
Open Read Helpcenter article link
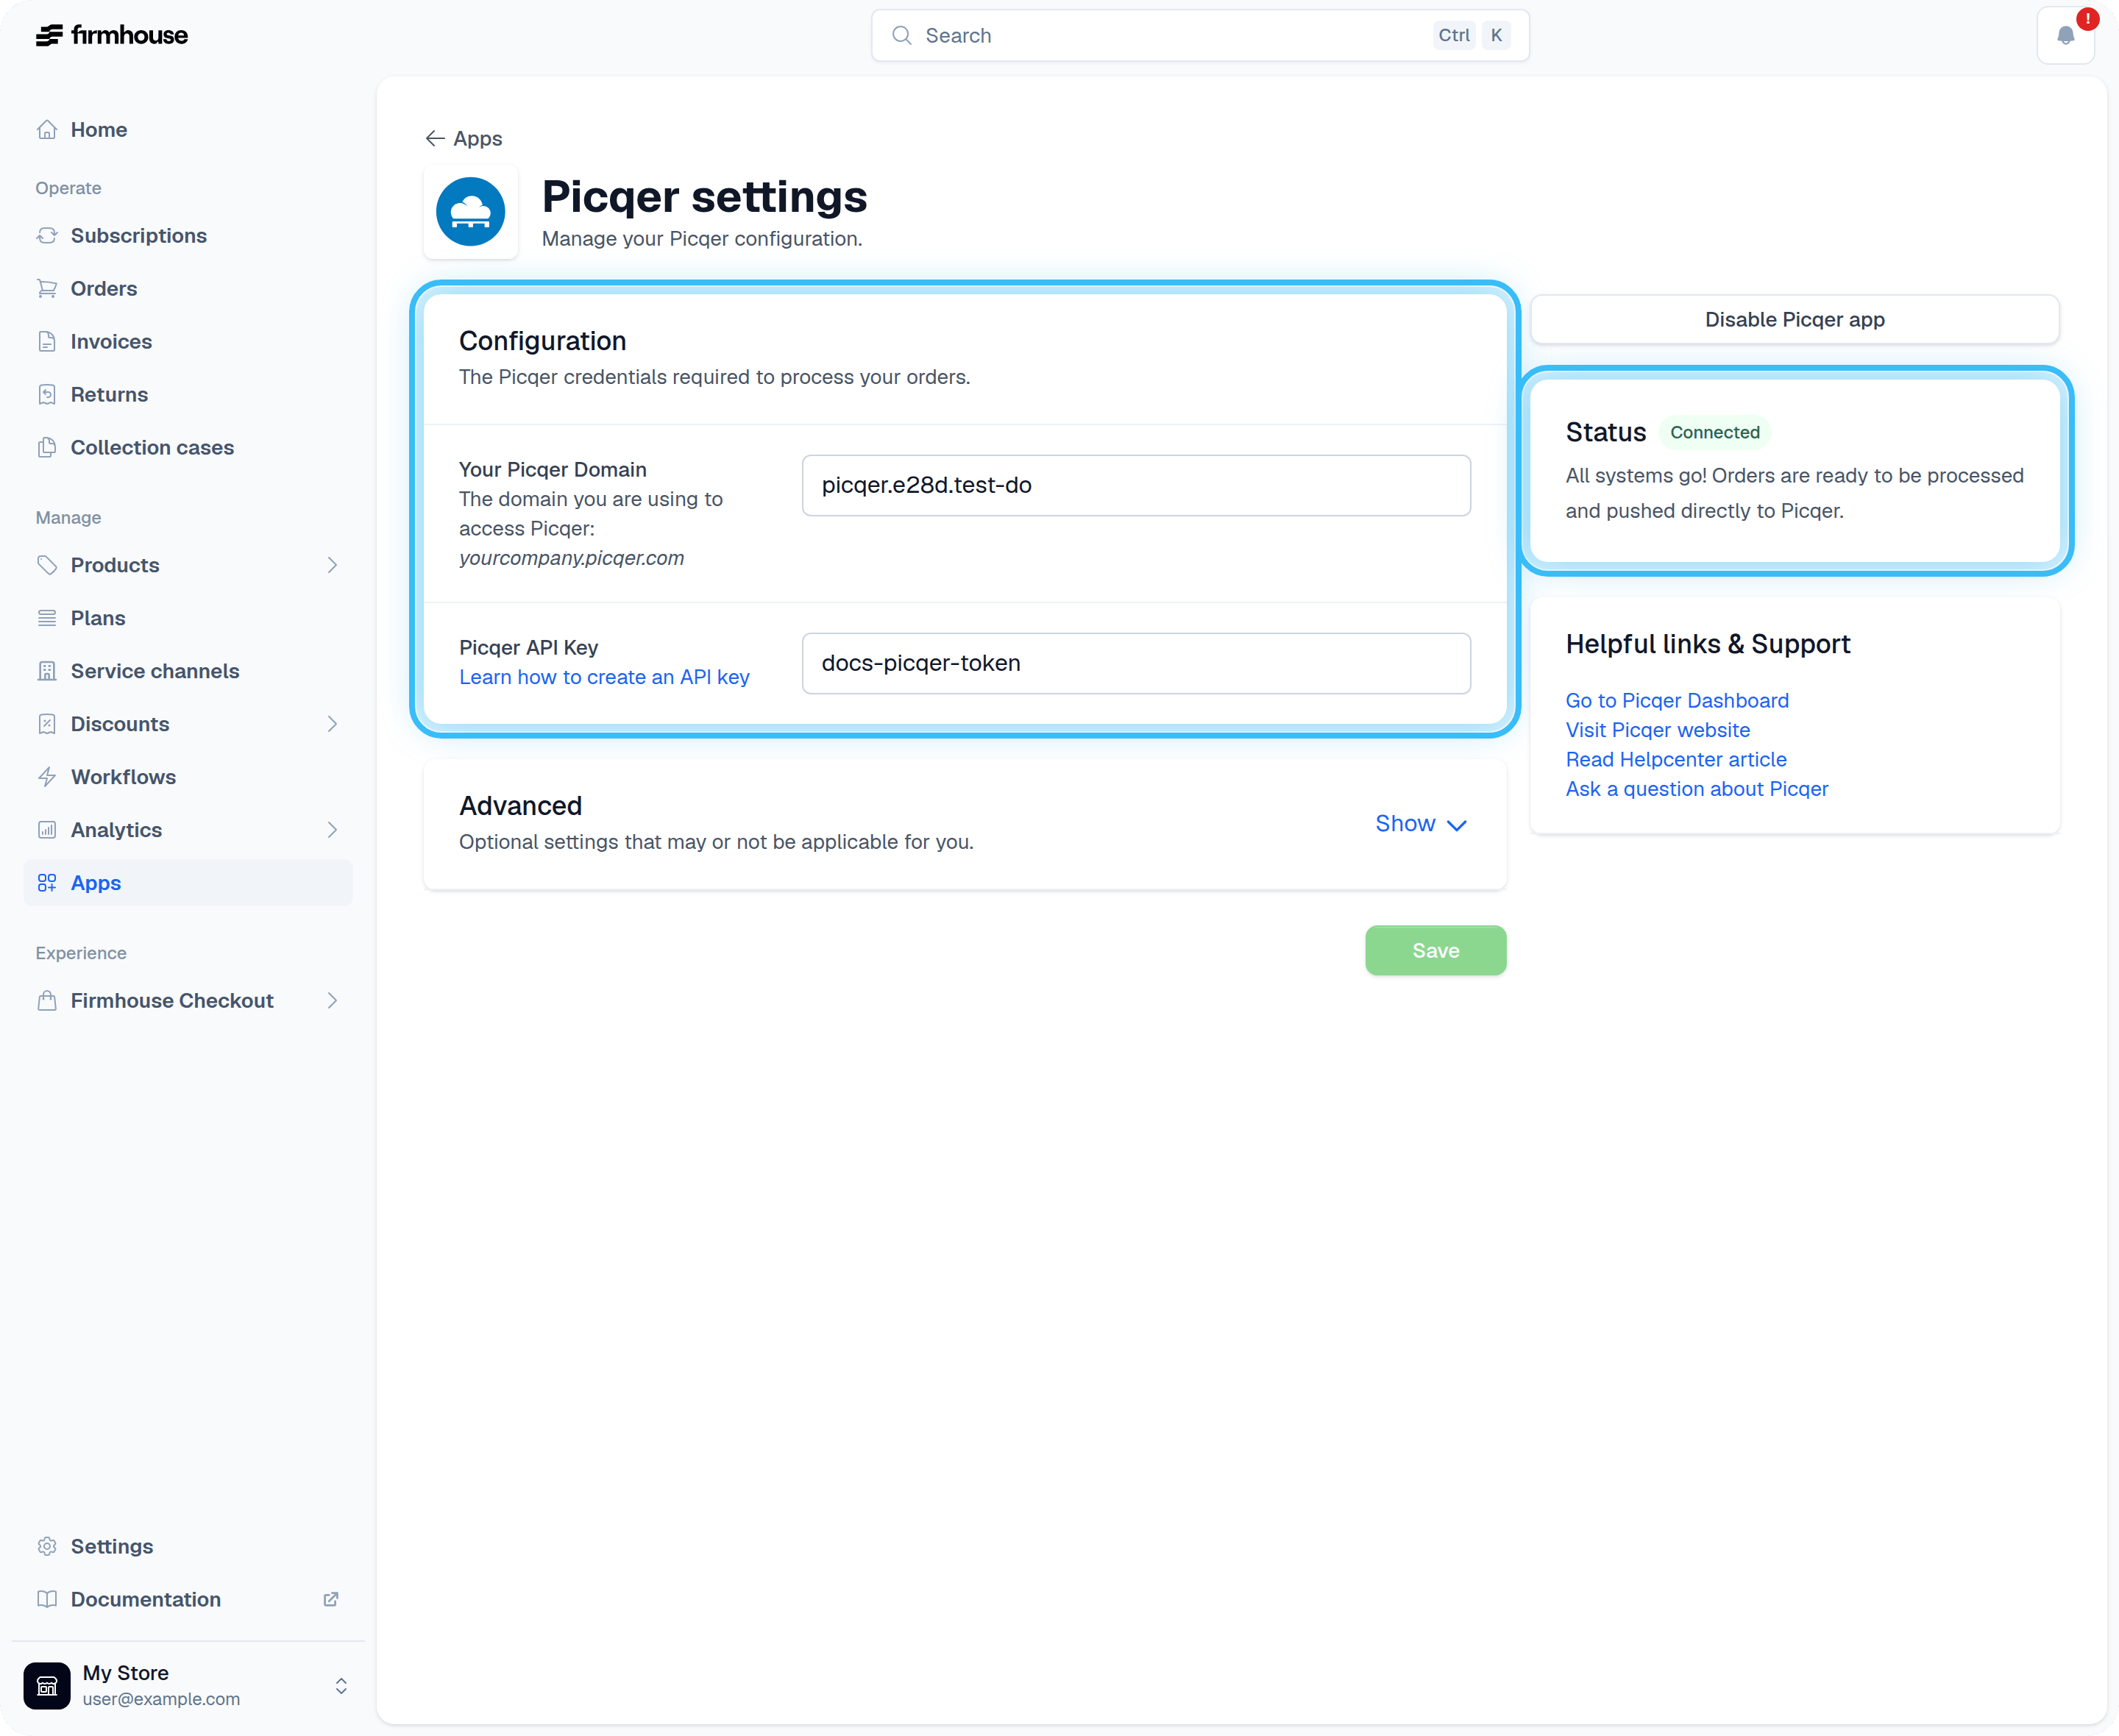tap(1675, 760)
